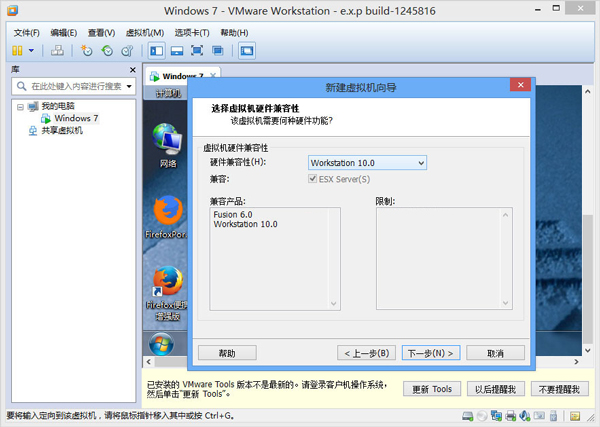
Task: Select Workstation 10.0 in compatible products list
Action: pos(245,224)
